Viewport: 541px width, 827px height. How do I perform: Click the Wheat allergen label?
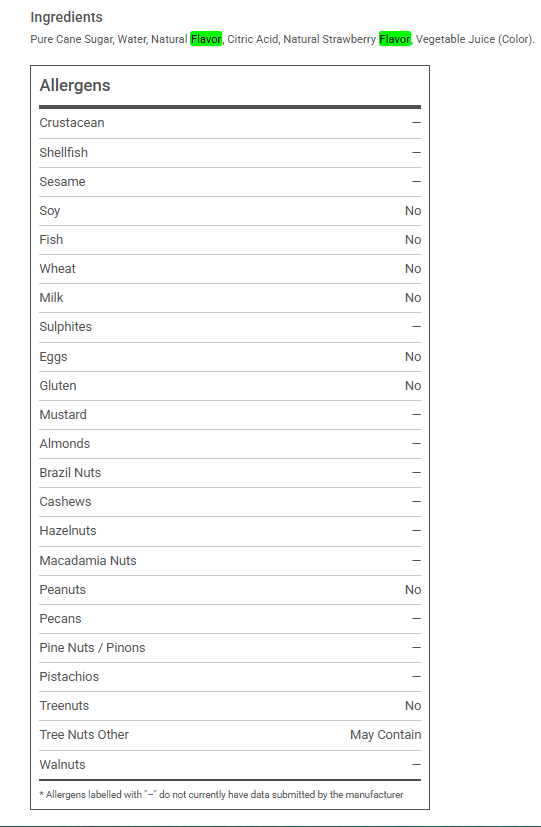57,268
